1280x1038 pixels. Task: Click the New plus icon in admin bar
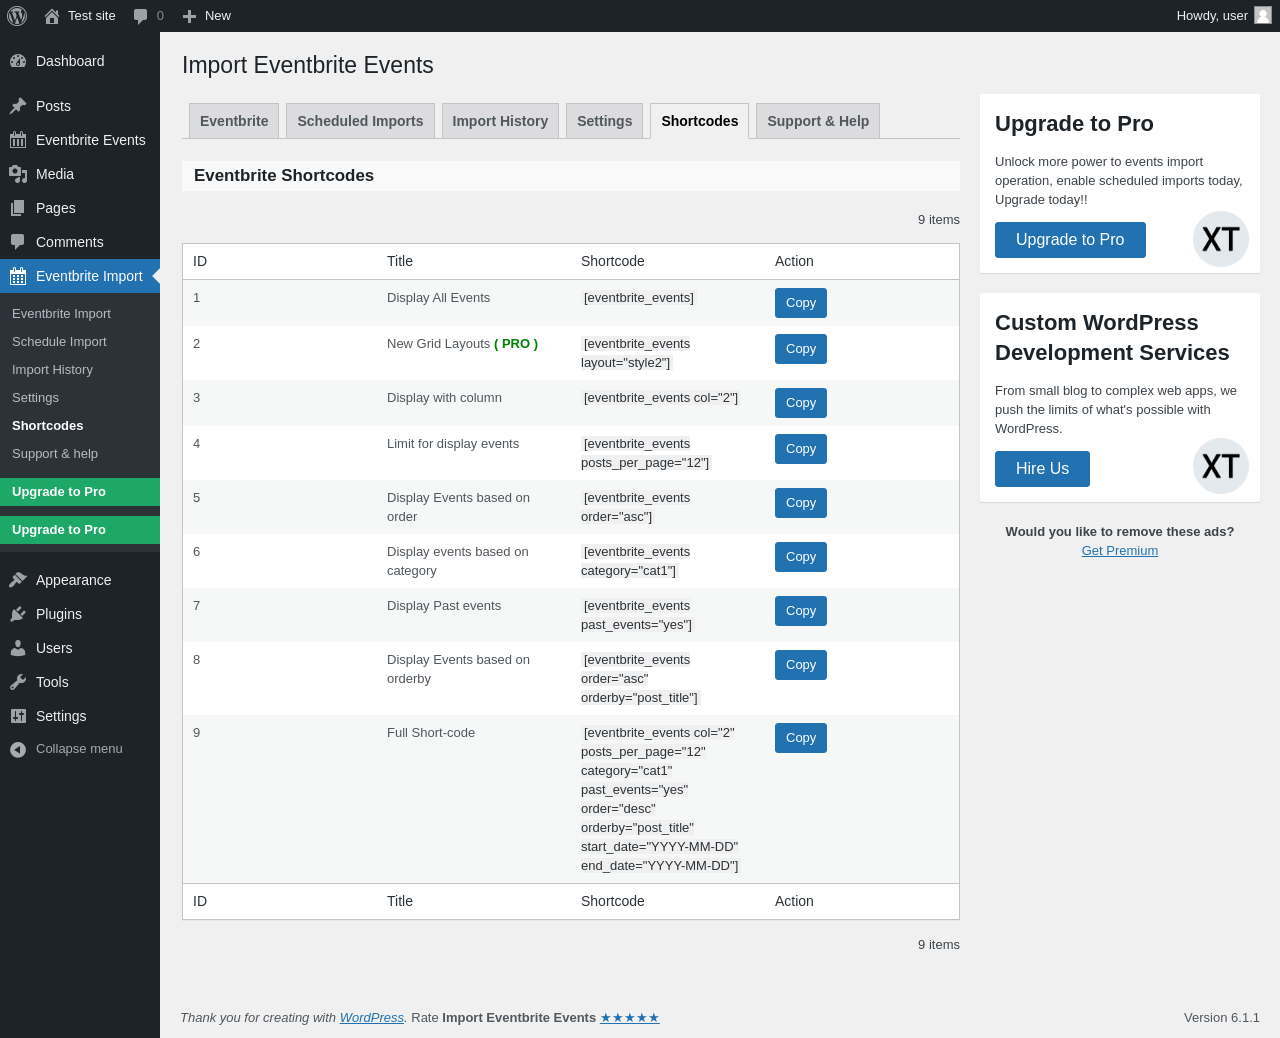189,16
